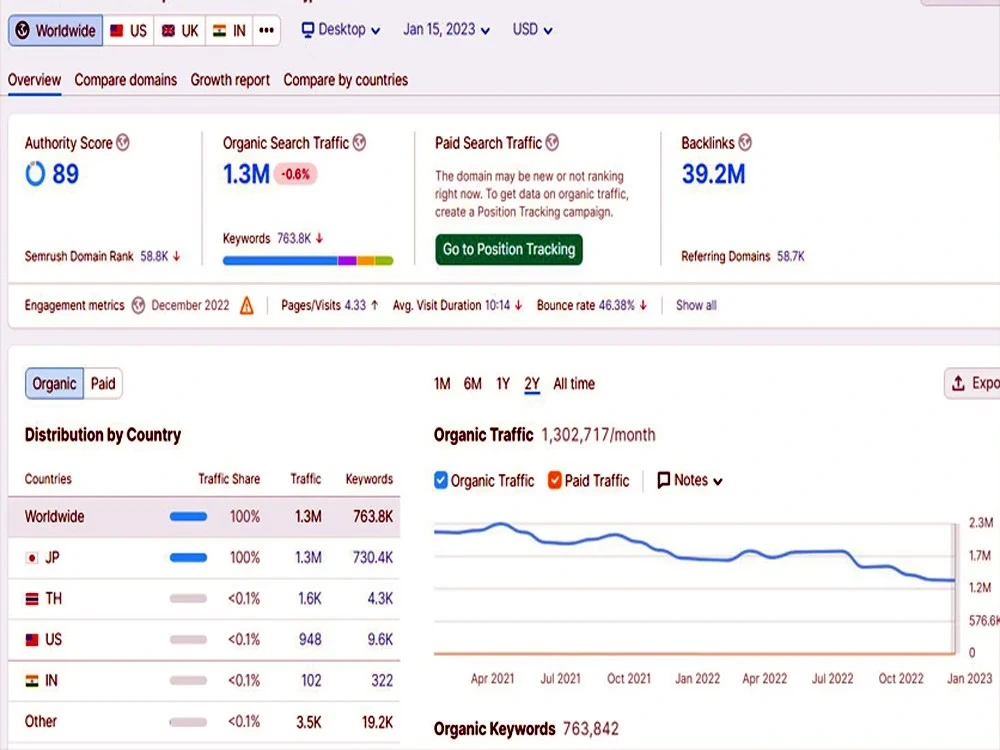
Task: Click IN keywords value 322
Action: [382, 681]
